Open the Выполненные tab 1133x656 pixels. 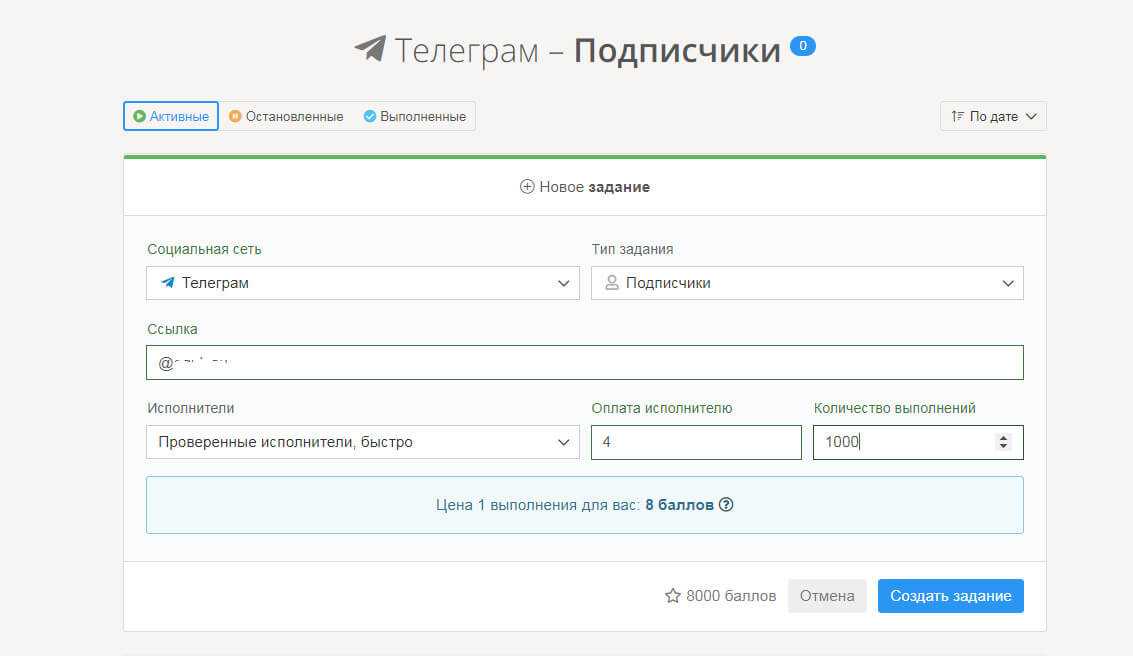pyautogui.click(x=415, y=116)
